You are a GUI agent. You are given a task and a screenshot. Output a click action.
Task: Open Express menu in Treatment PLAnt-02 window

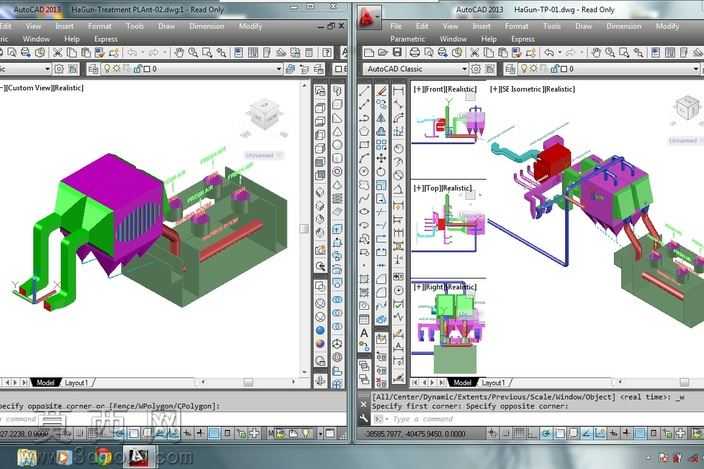[x=106, y=39]
